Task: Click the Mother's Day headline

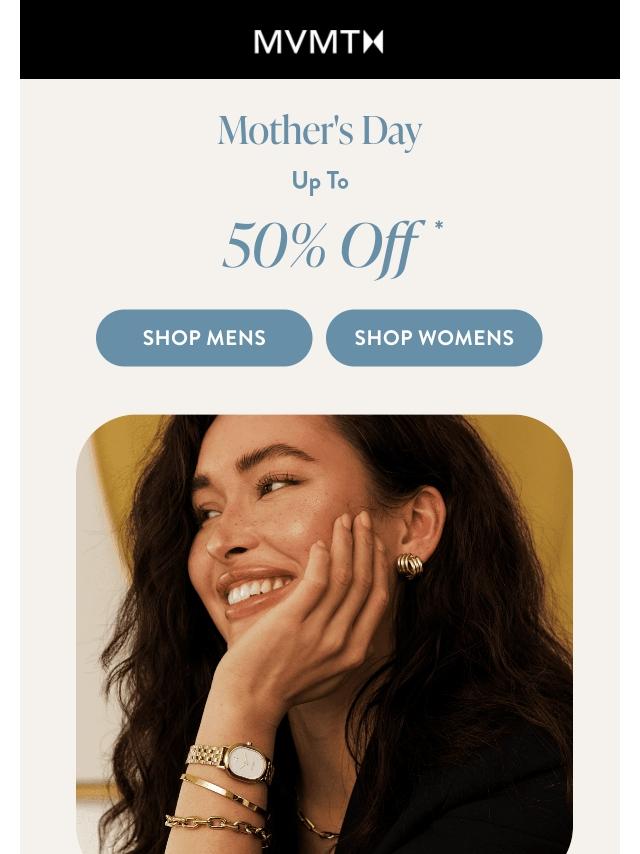Action: pos(320,131)
